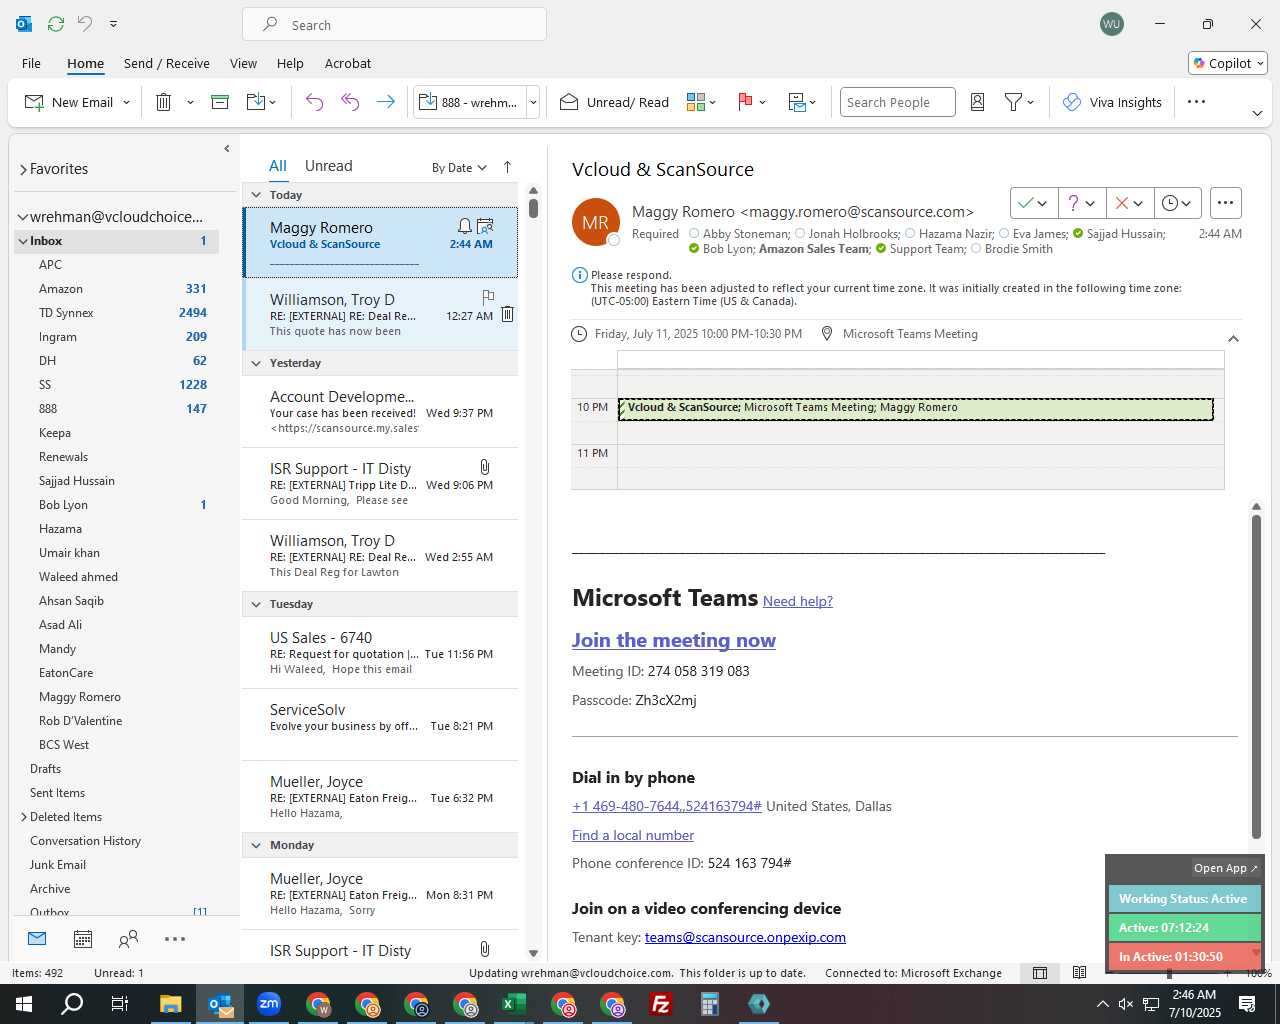Collapse the meeting calendar preview chevron
This screenshot has height=1024, width=1280.
(1233, 338)
